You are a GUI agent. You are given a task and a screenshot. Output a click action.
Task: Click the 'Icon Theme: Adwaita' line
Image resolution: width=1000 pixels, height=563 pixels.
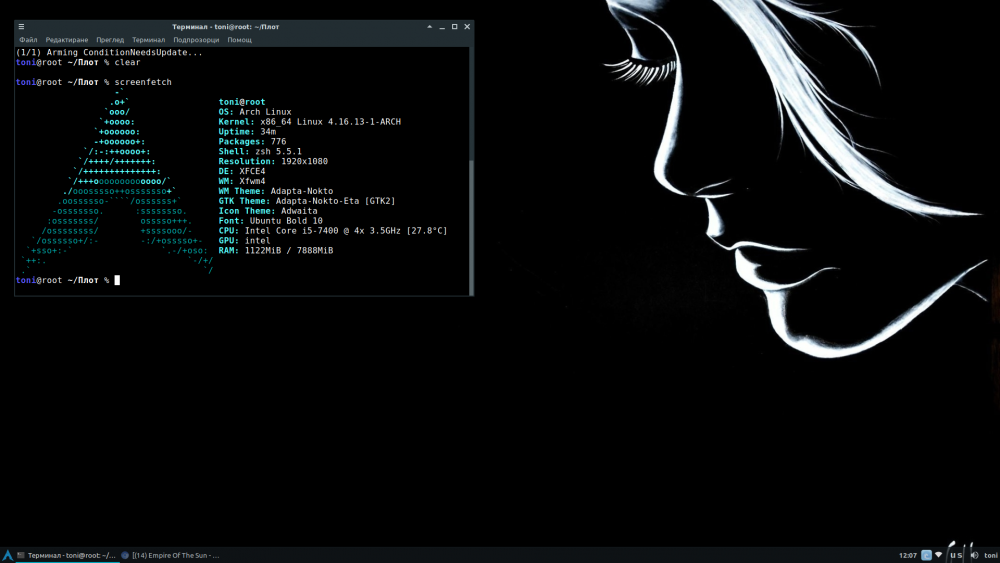tap(268, 210)
